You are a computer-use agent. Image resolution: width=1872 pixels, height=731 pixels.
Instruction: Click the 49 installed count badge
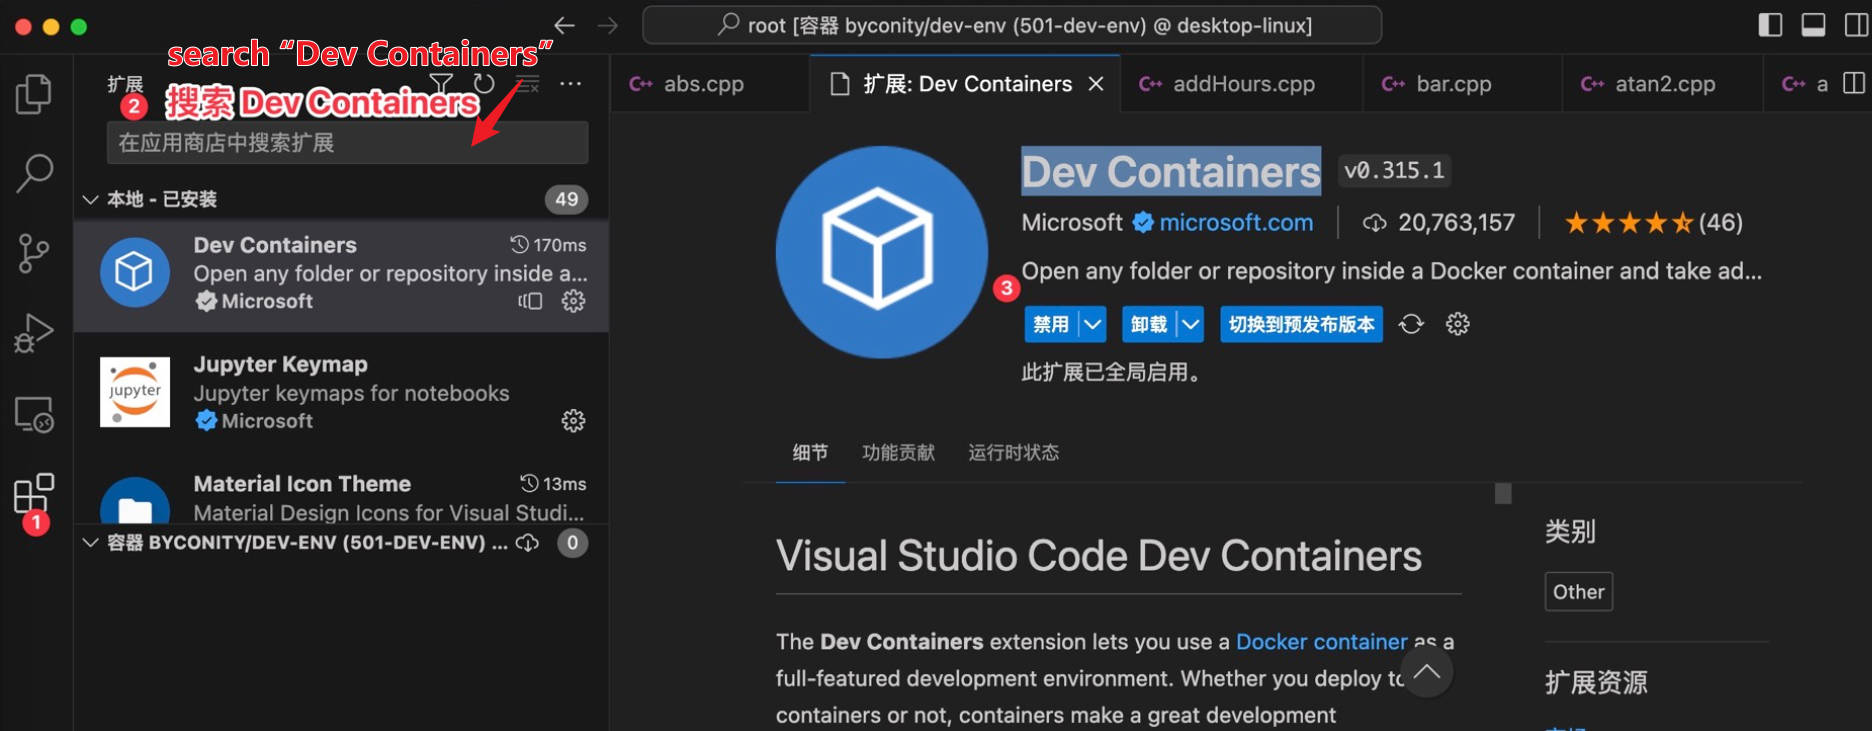(567, 199)
